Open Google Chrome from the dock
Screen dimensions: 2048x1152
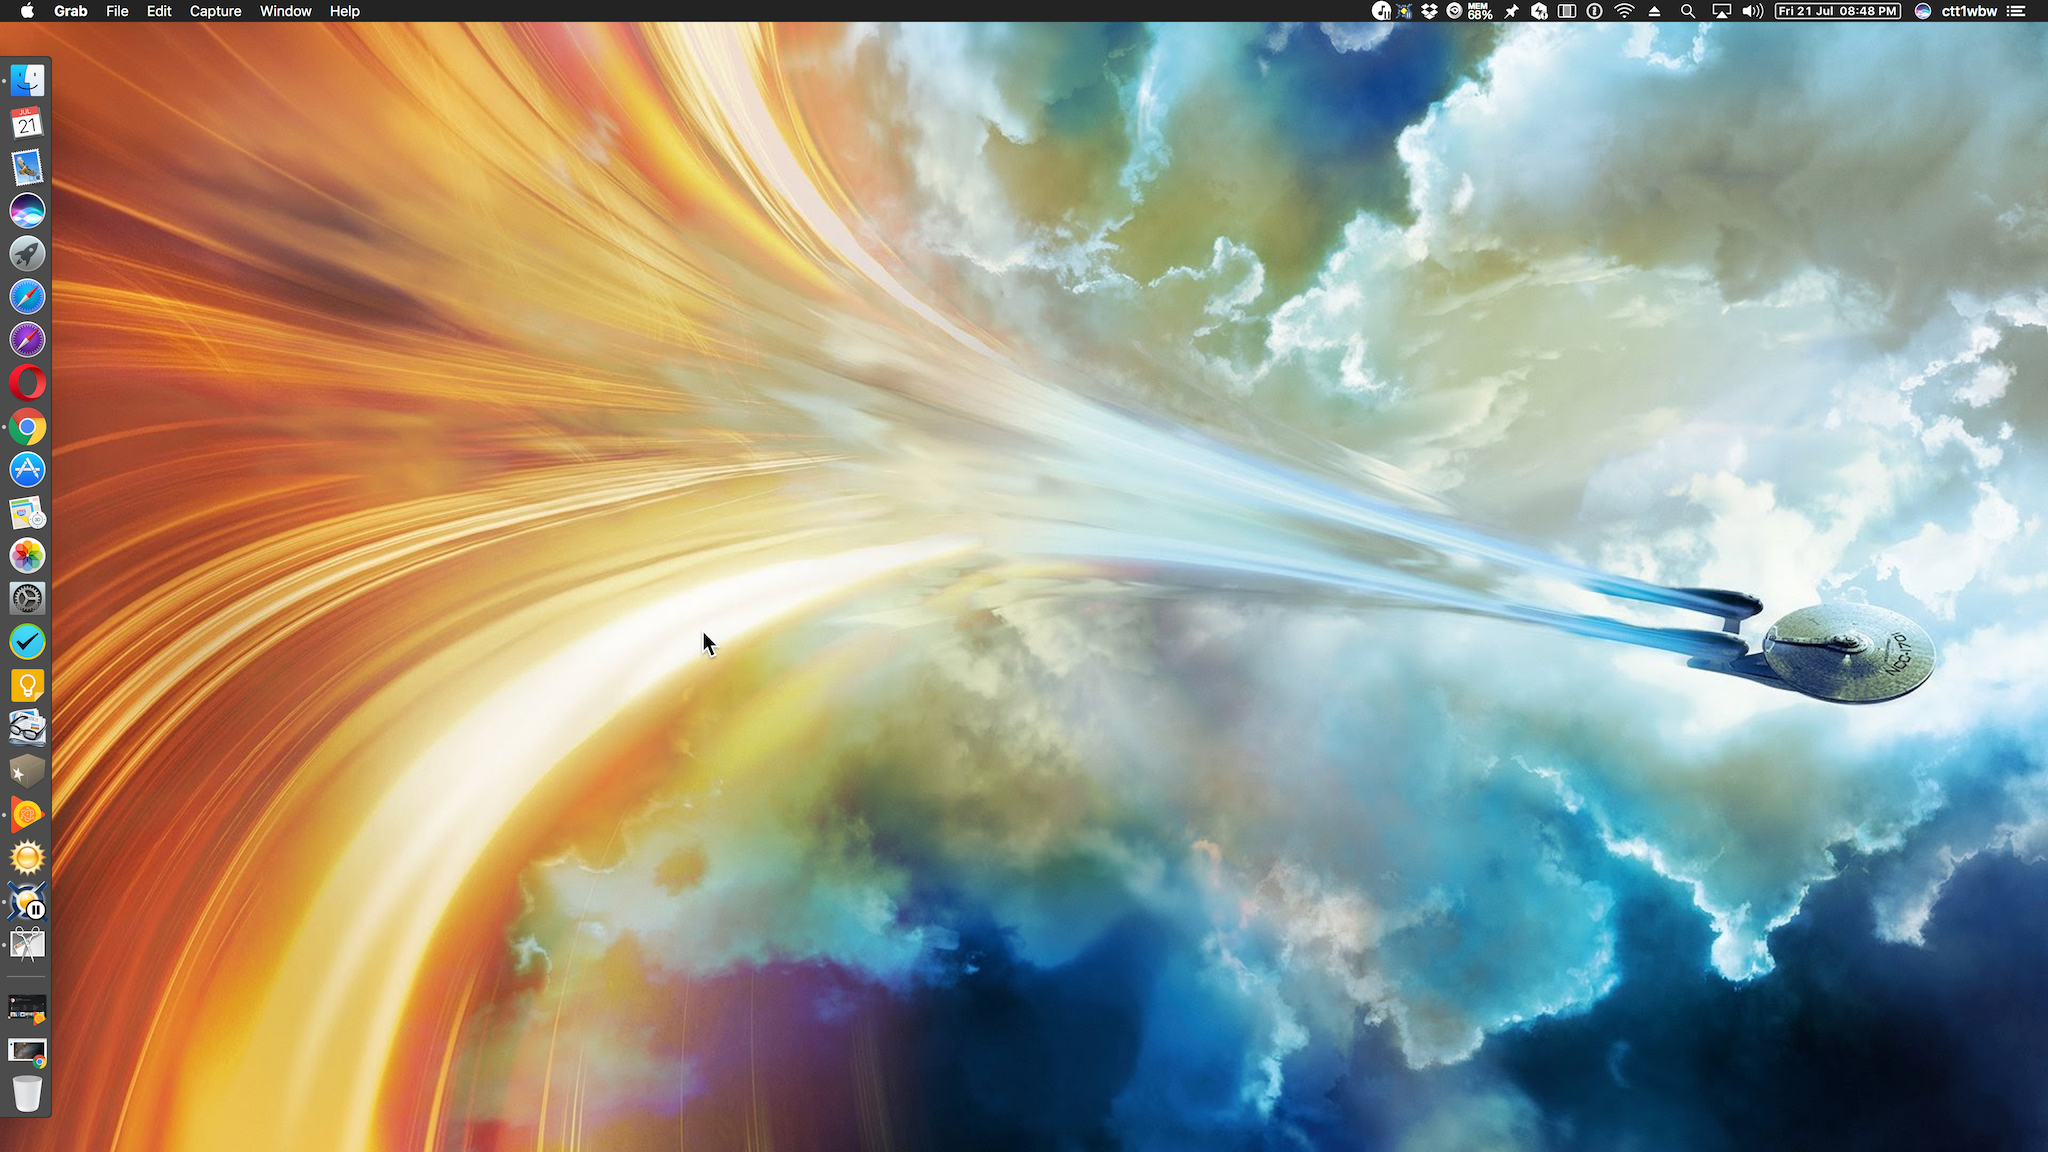pos(27,427)
